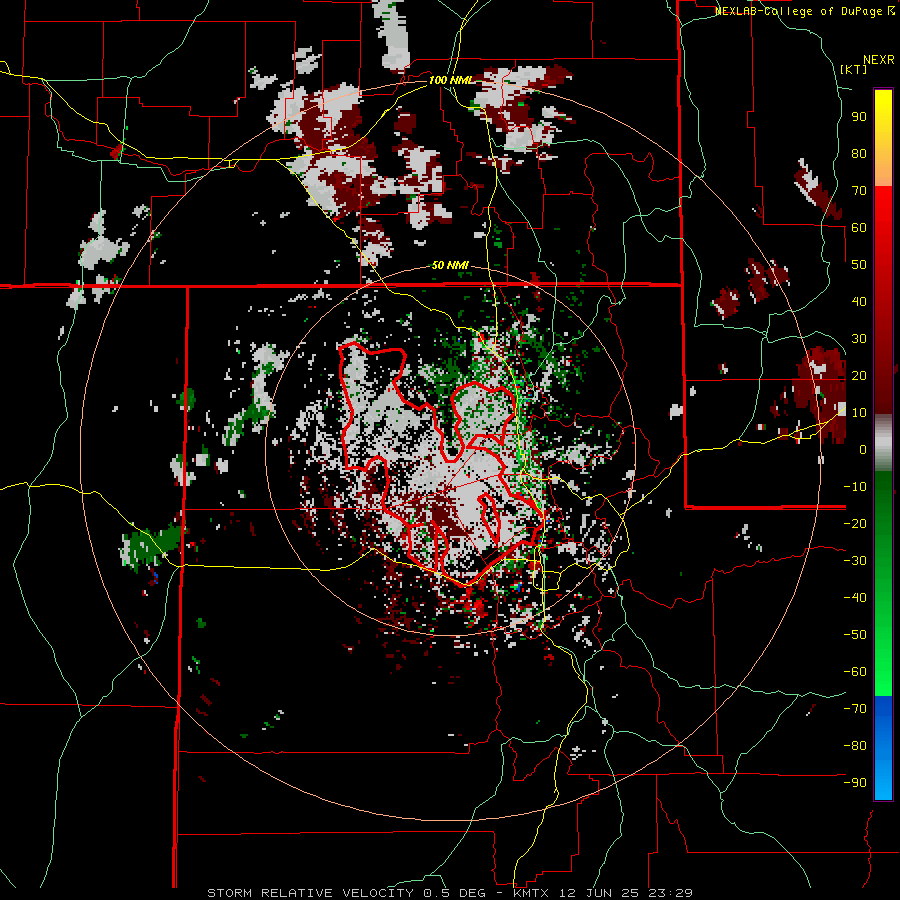Click the -20 value on the velocity scale
Screen dimensions: 900x900
click(x=855, y=523)
